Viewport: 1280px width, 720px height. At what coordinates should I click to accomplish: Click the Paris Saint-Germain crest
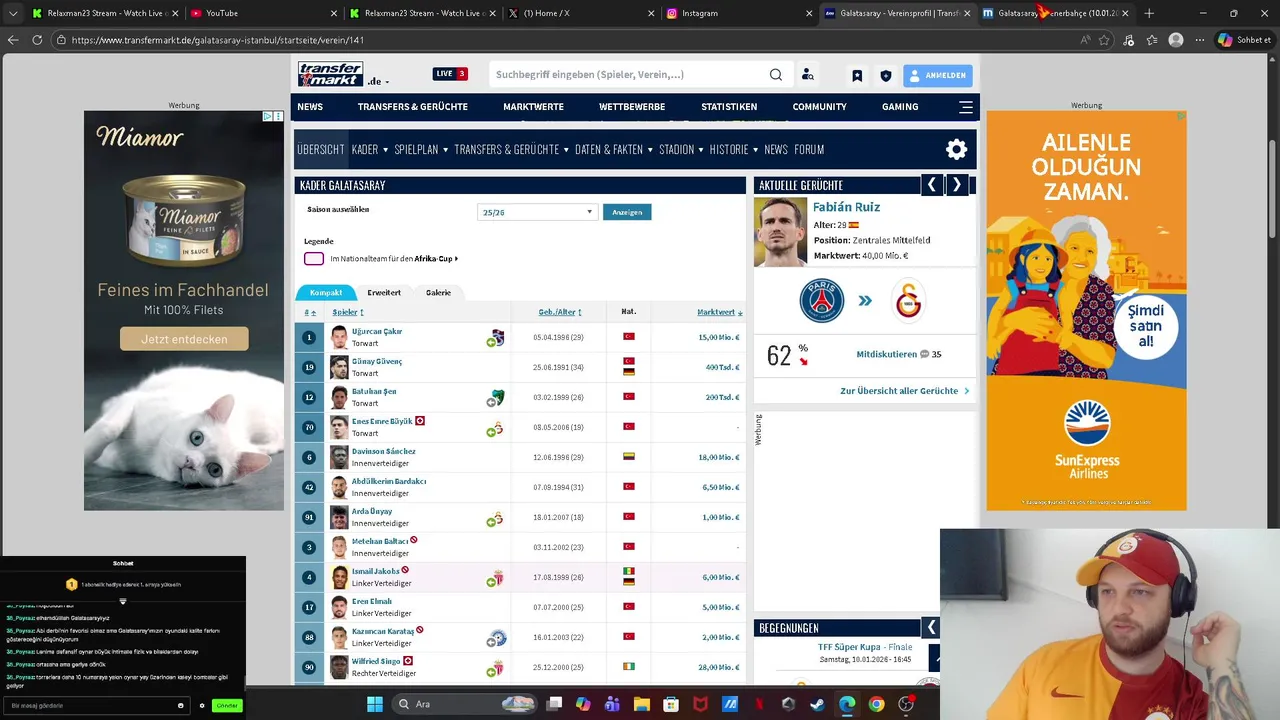point(822,301)
